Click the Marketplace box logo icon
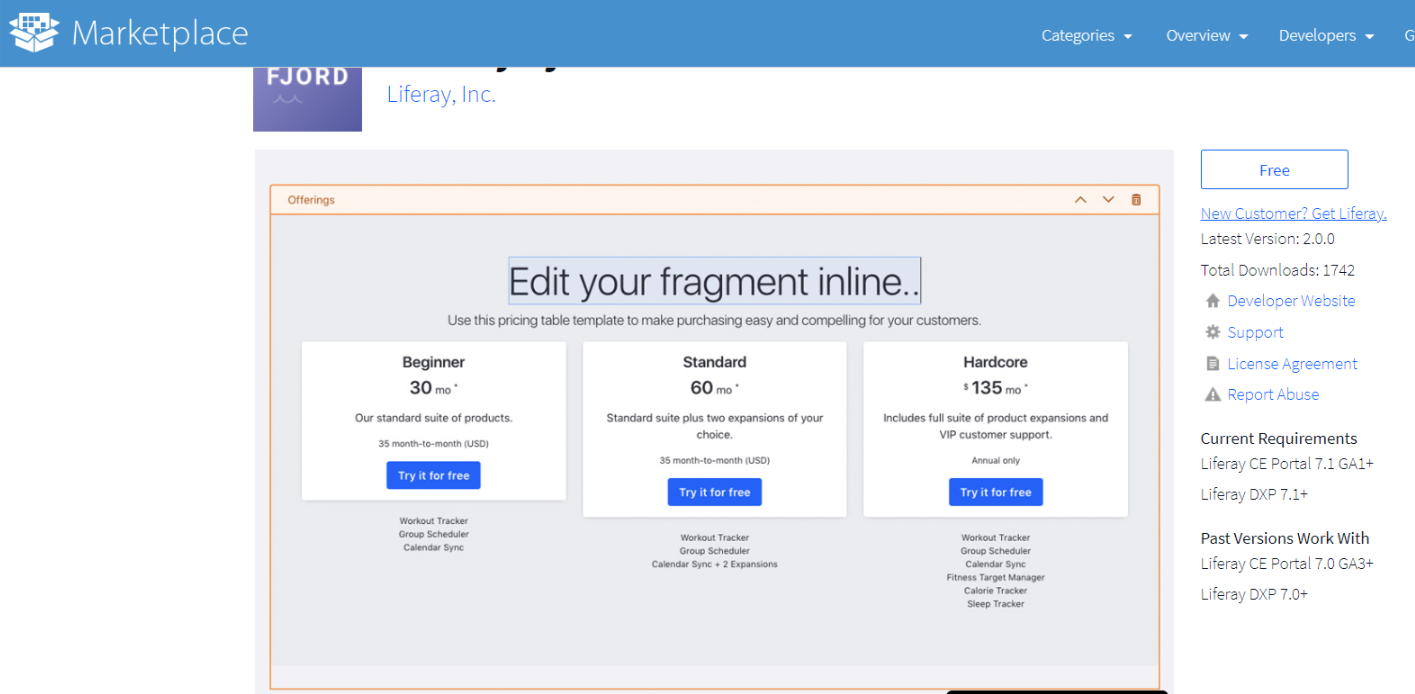 click(34, 33)
